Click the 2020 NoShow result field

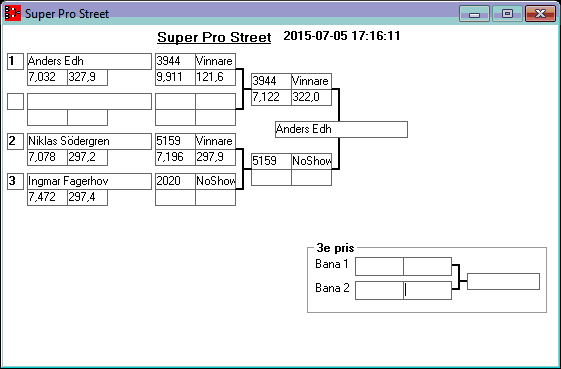coord(195,181)
